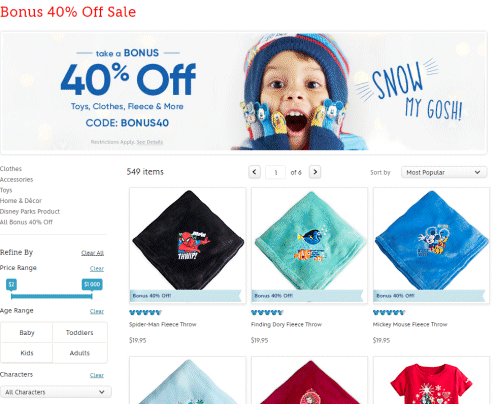Select the $2 minimum price handle
Image resolution: width=500 pixels, height=404 pixels.
point(11,284)
